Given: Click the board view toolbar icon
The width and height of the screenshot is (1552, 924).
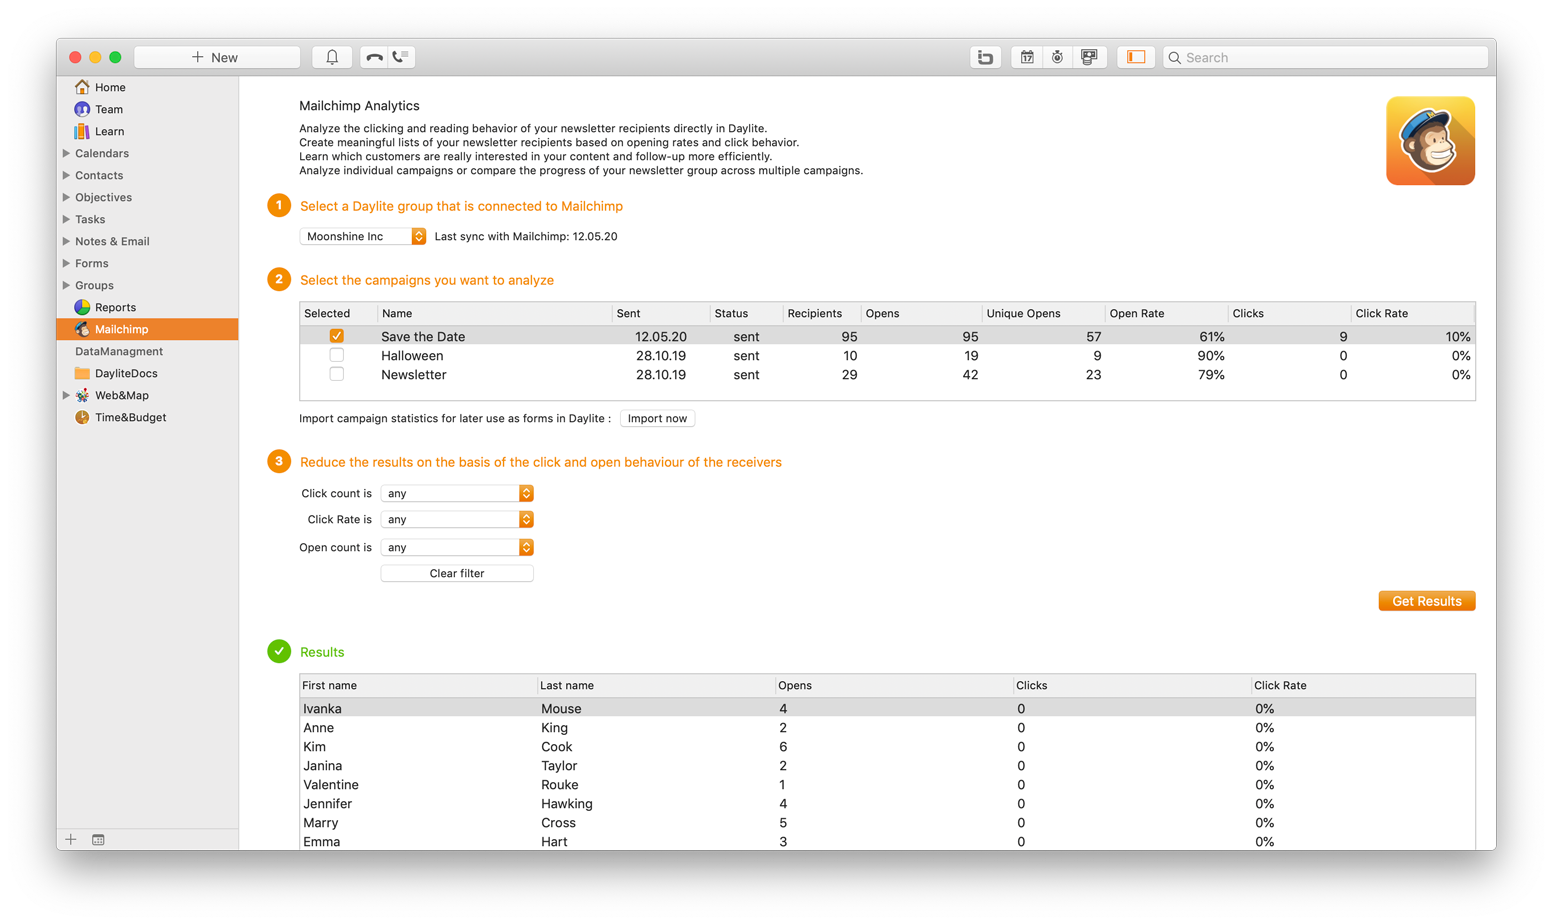Looking at the screenshot, I should pos(1089,57).
